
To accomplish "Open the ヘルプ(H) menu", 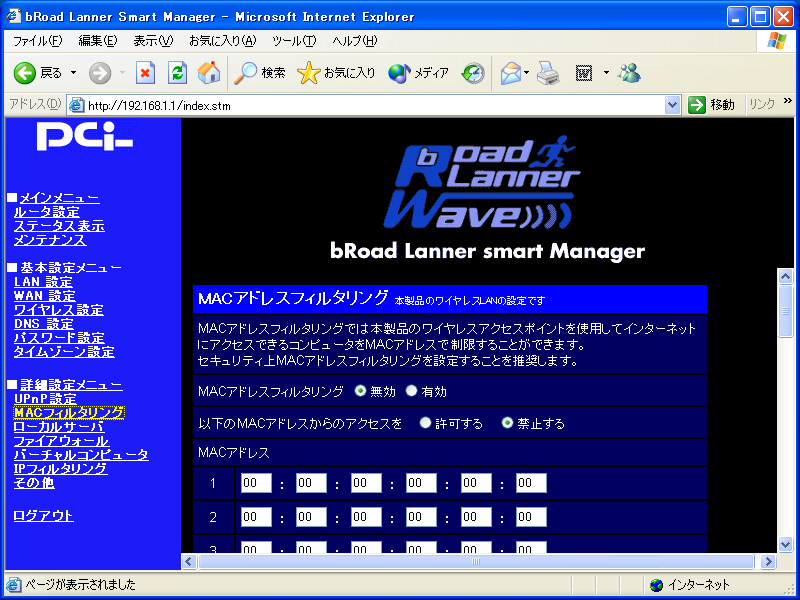I will coord(355,41).
